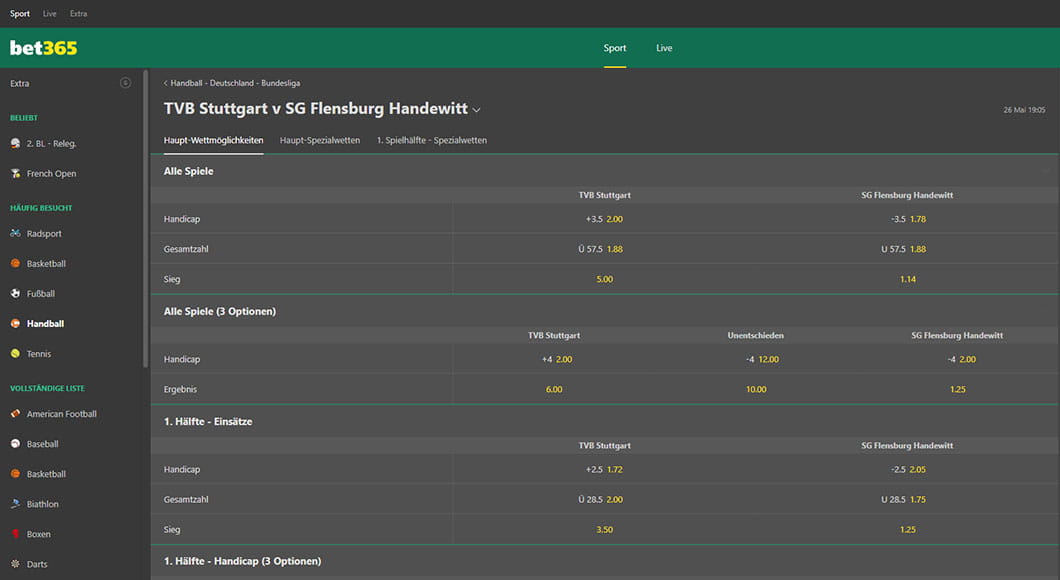Click the Baseball icon

pyautogui.click(x=15, y=443)
